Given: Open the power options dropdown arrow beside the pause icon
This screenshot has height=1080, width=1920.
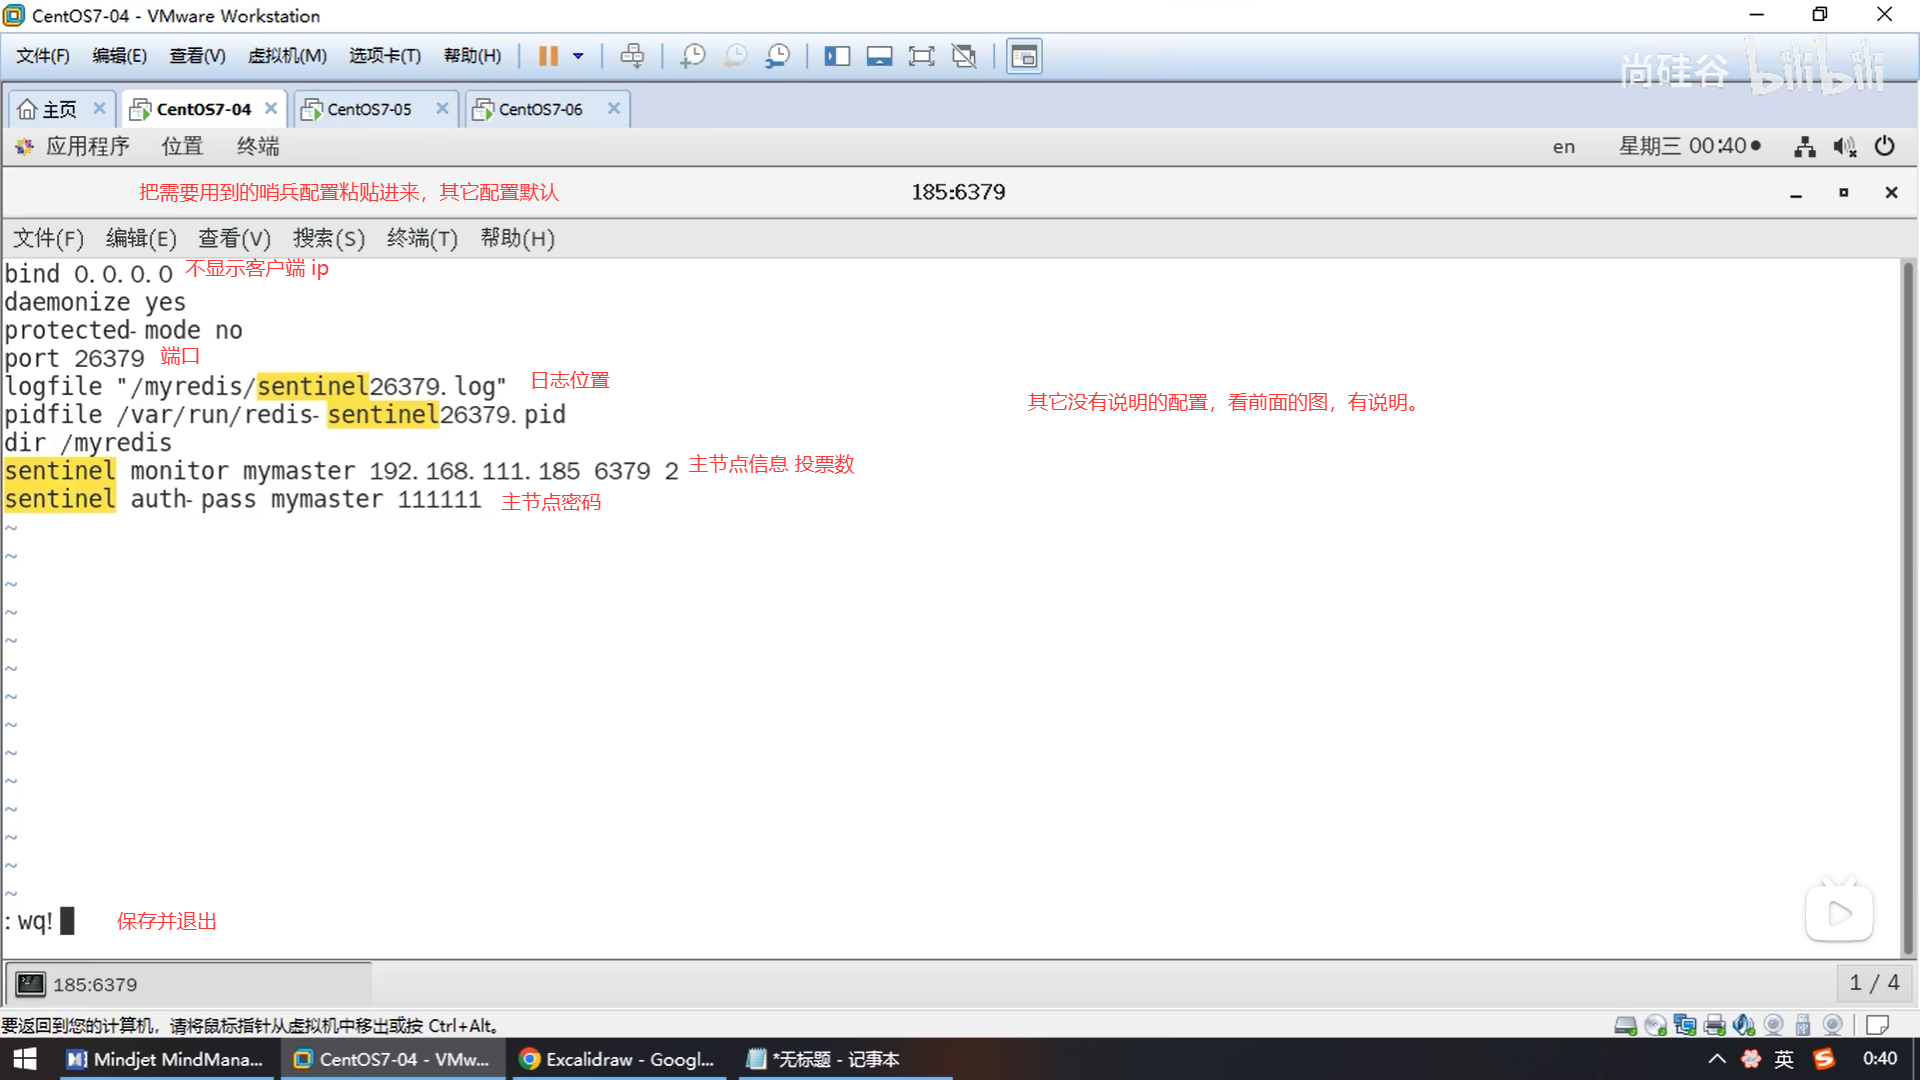Looking at the screenshot, I should [x=578, y=56].
